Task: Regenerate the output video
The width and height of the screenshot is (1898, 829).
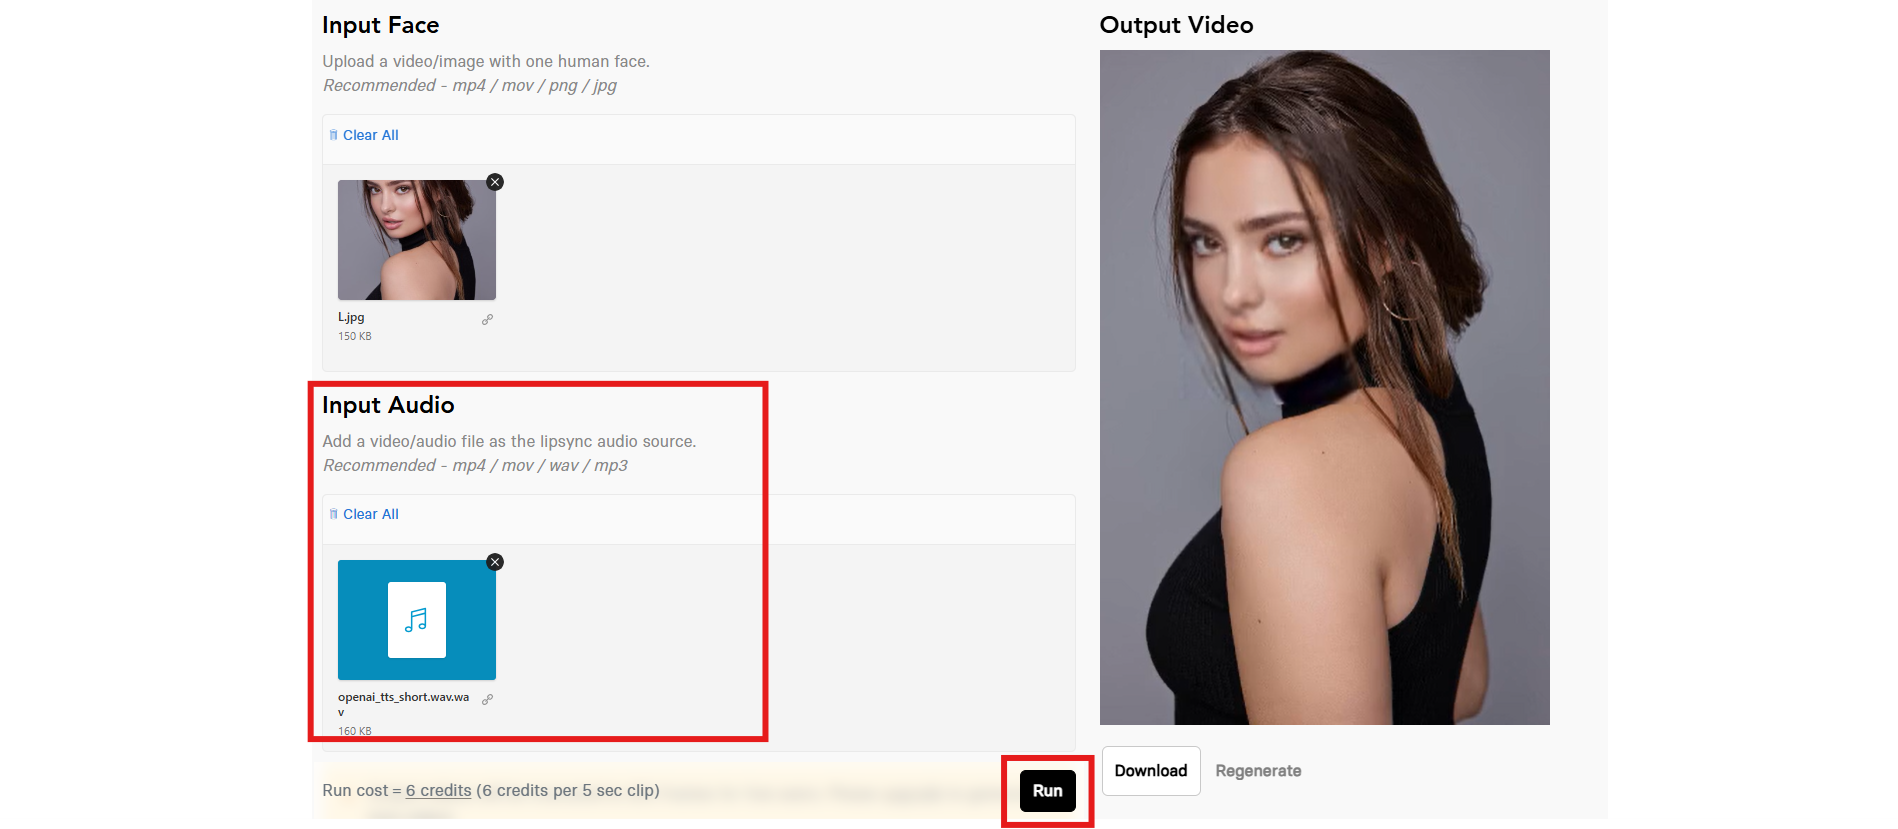Action: (1258, 771)
